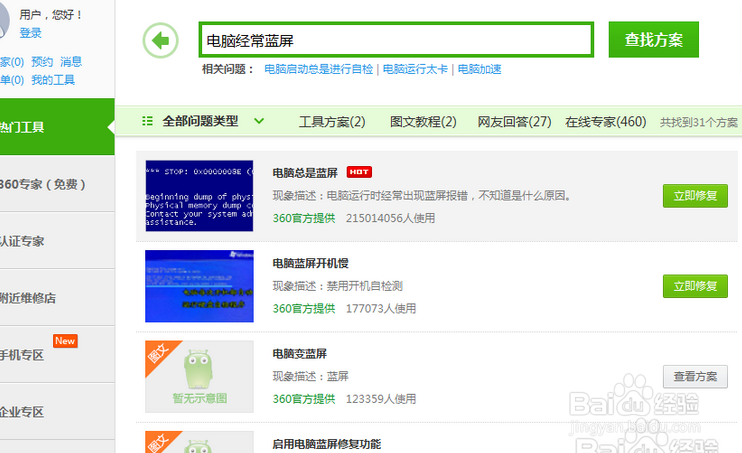This screenshot has width=742, height=453.
Task: Click the text 123359人使用
Action: pyautogui.click(x=381, y=399)
